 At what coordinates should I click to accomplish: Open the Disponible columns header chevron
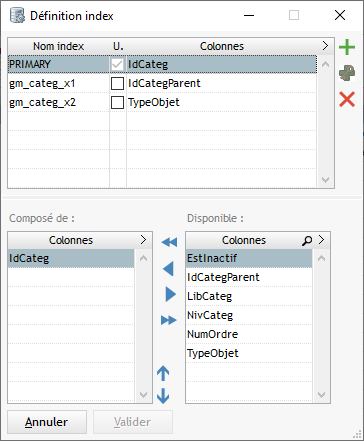tap(321, 240)
